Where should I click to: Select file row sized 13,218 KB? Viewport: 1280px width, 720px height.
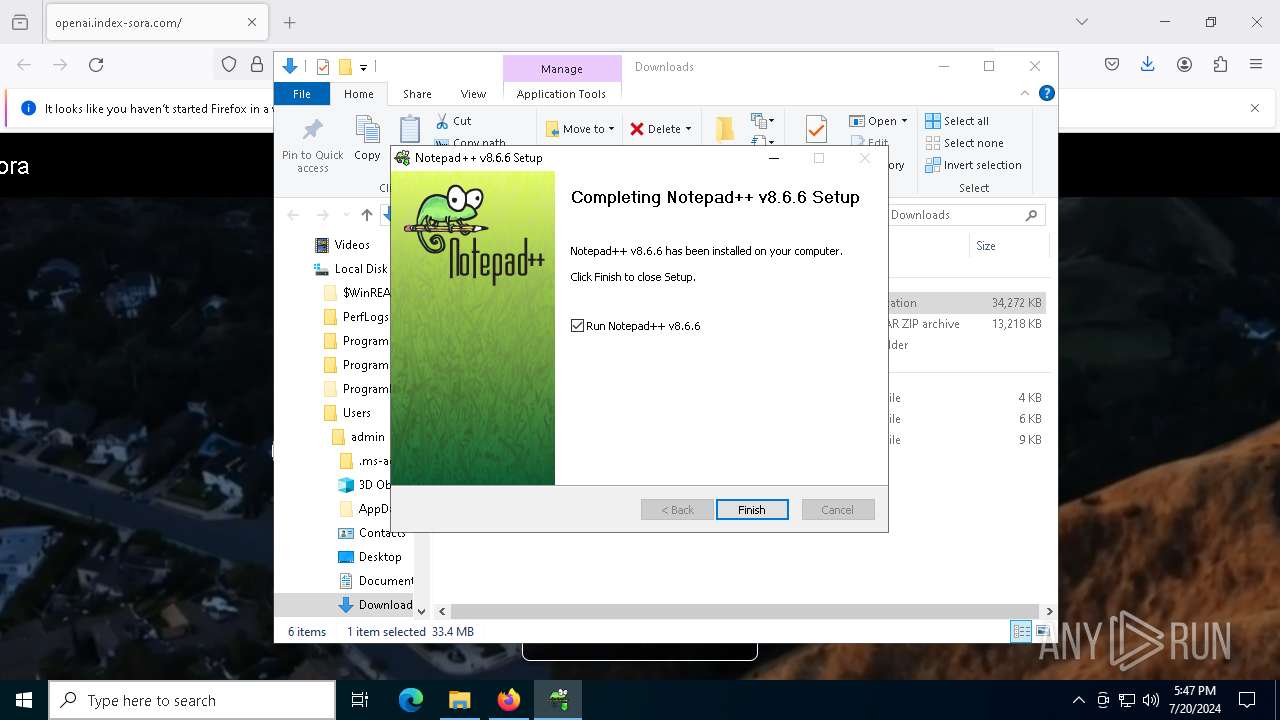pyautogui.click(x=966, y=324)
